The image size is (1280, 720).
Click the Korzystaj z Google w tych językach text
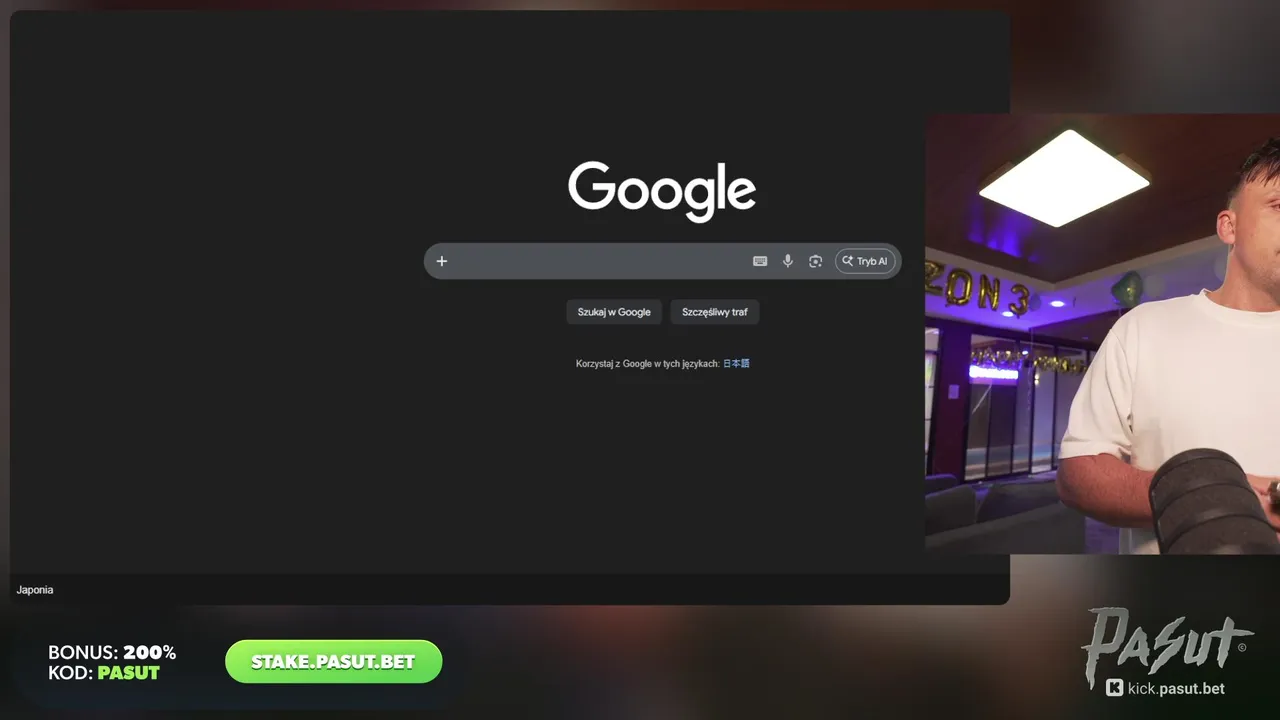[647, 364]
